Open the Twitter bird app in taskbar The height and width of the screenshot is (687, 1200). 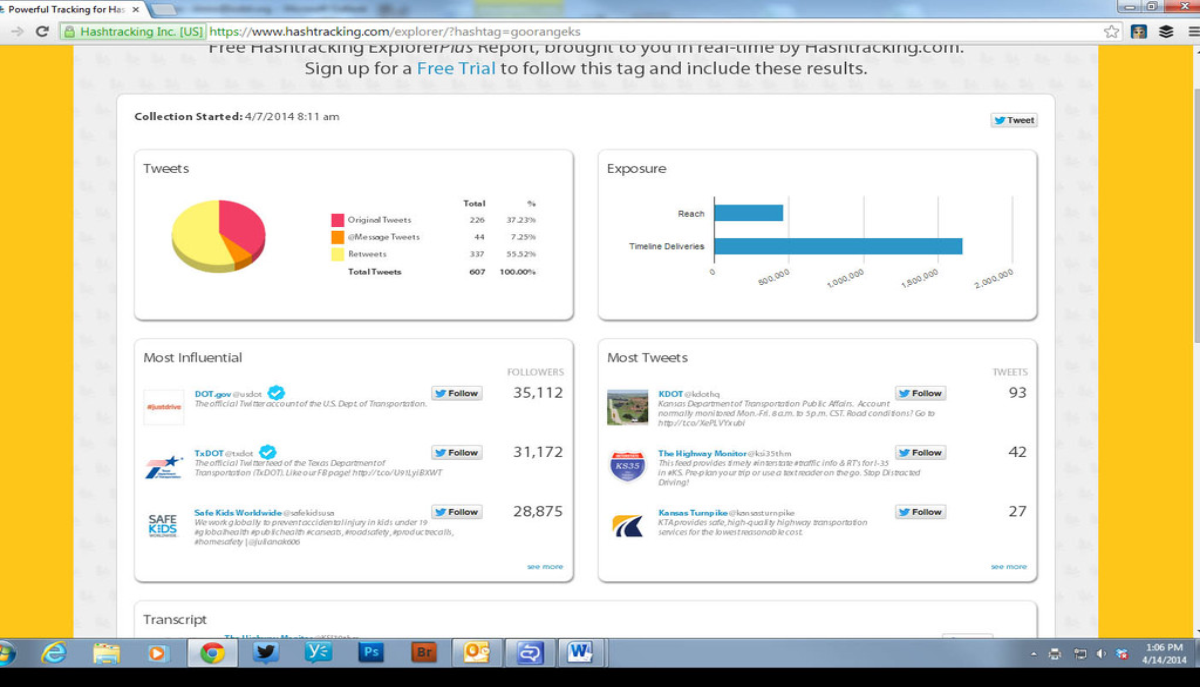265,653
